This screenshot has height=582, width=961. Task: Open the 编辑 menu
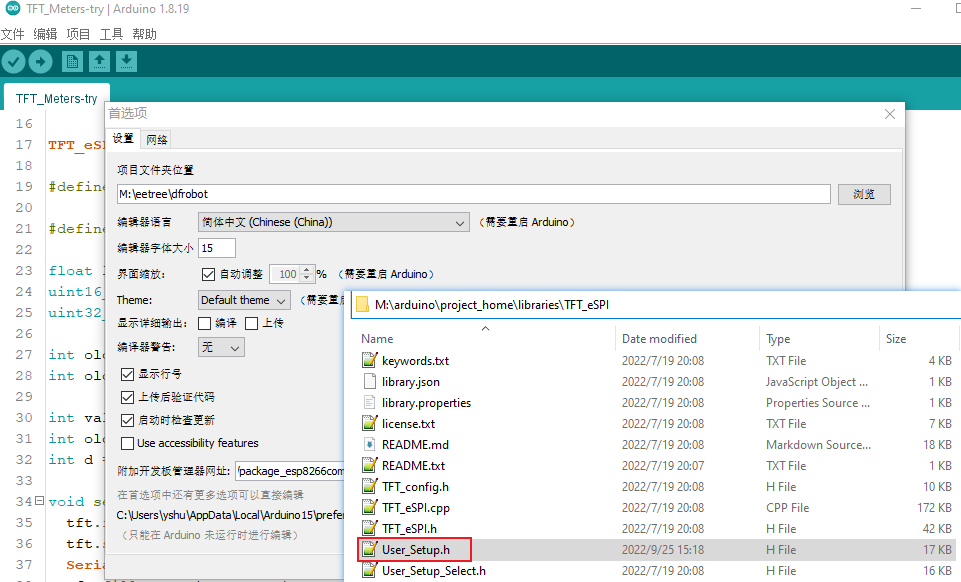pyautogui.click(x=45, y=34)
